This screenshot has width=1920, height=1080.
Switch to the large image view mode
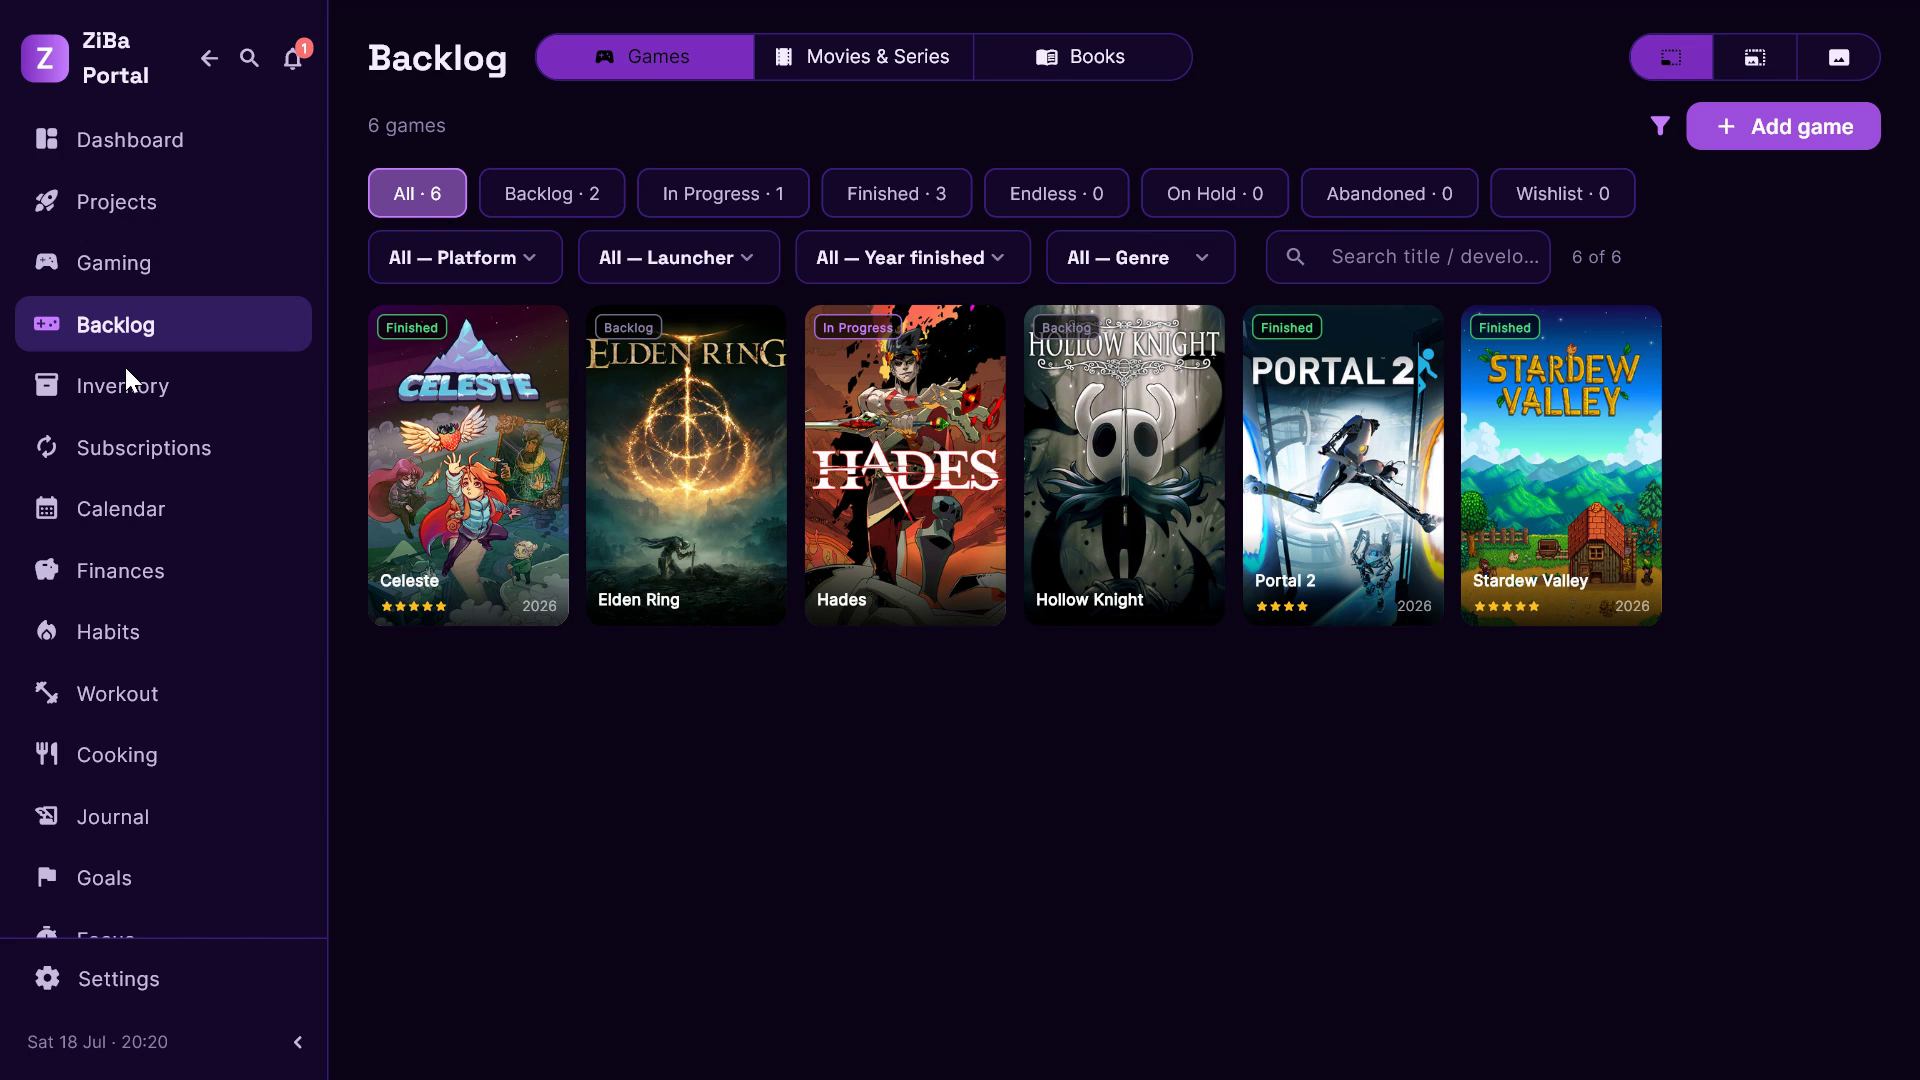pos(1839,57)
